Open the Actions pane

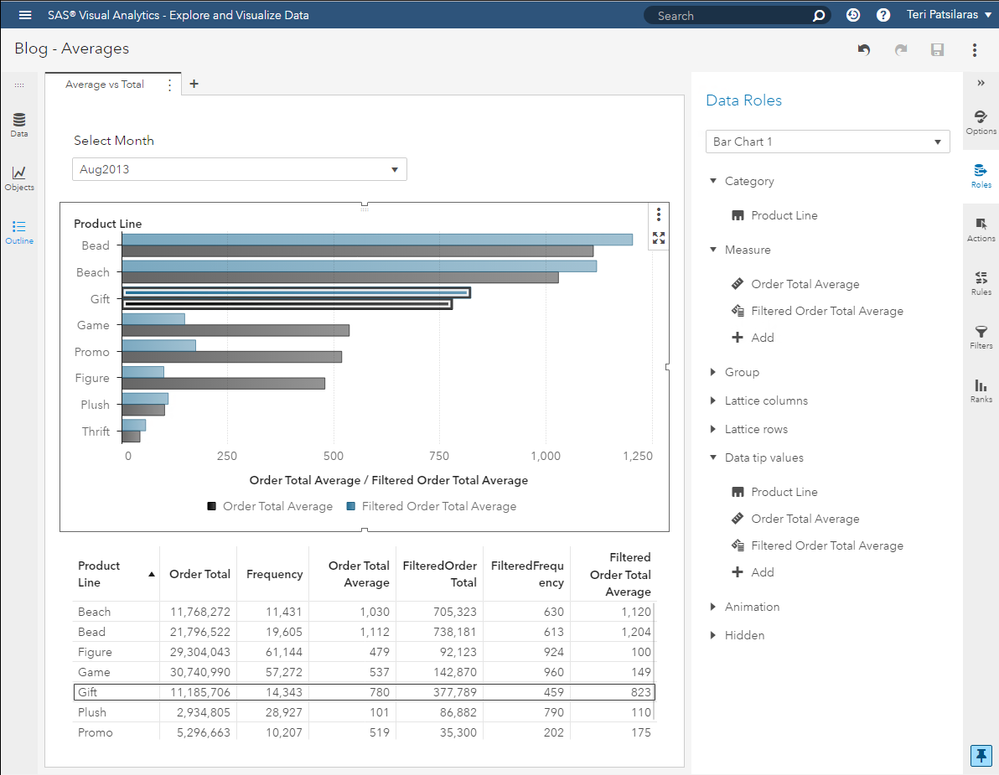(x=980, y=230)
